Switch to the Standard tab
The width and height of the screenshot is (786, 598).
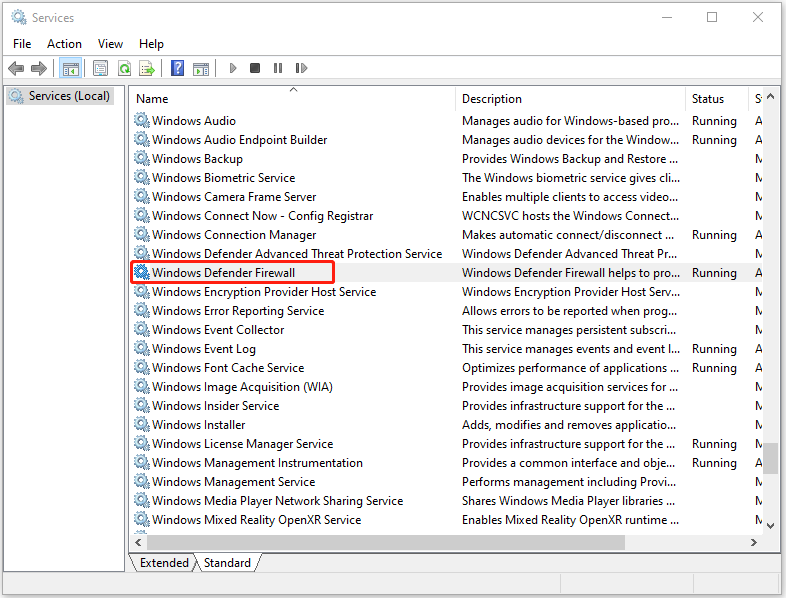[x=227, y=563]
